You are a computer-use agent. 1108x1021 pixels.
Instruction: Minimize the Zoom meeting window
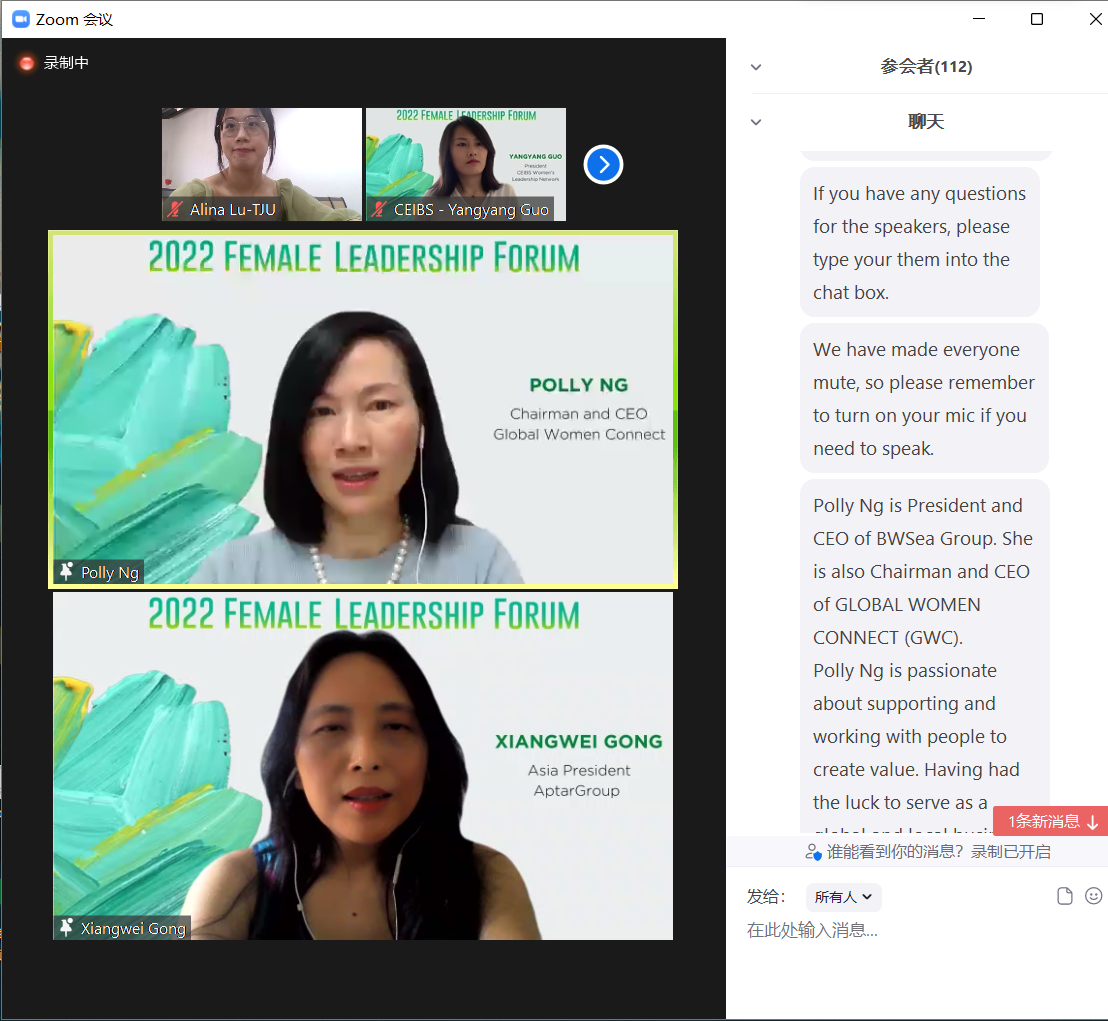point(979,19)
